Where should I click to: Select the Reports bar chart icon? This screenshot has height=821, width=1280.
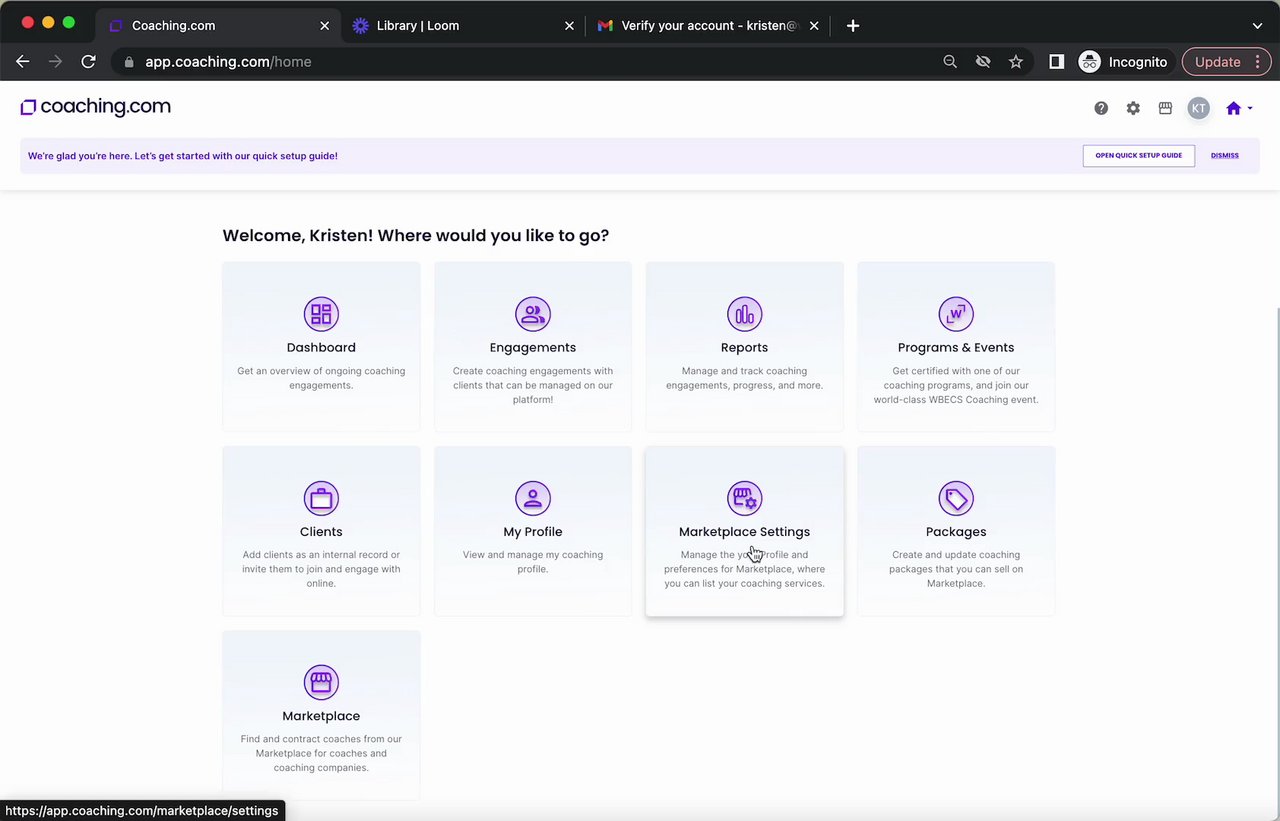pyautogui.click(x=744, y=314)
